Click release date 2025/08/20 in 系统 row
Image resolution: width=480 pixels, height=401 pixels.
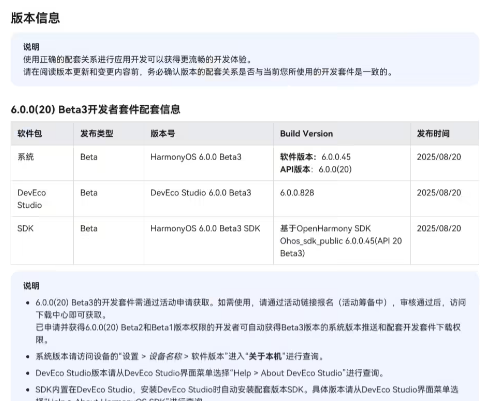click(x=439, y=157)
